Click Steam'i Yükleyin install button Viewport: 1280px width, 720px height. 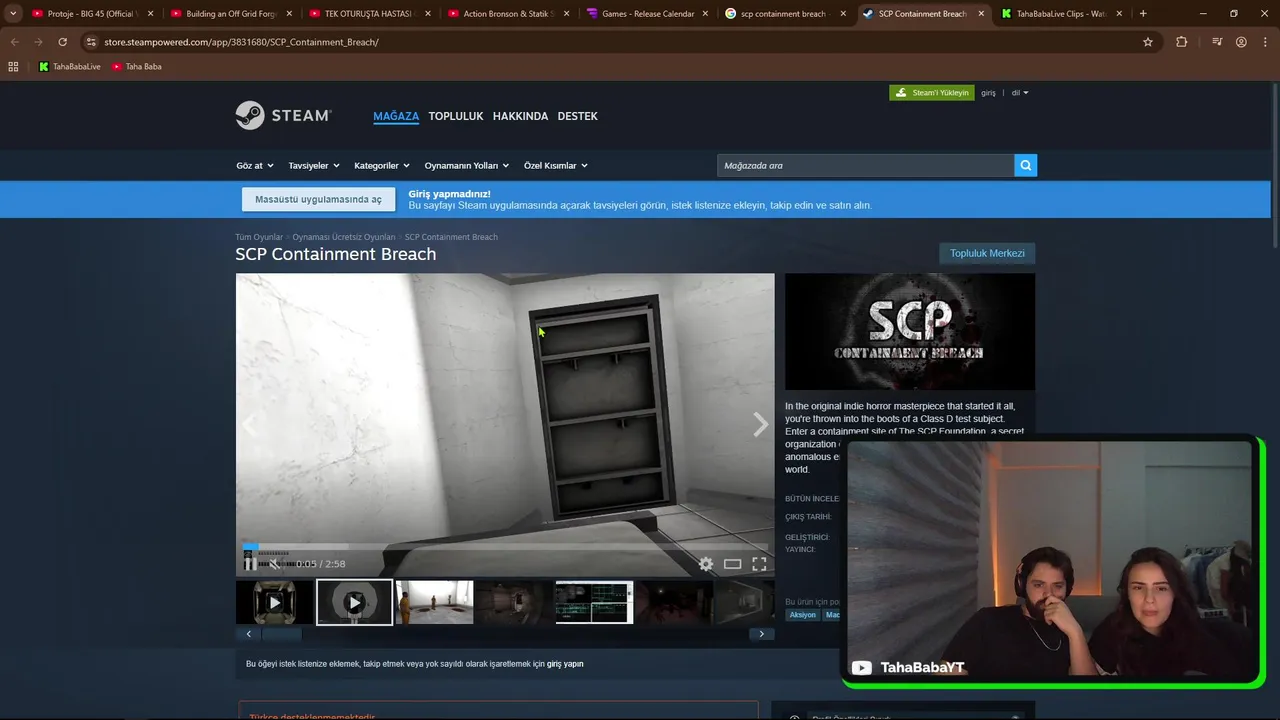coord(932,93)
